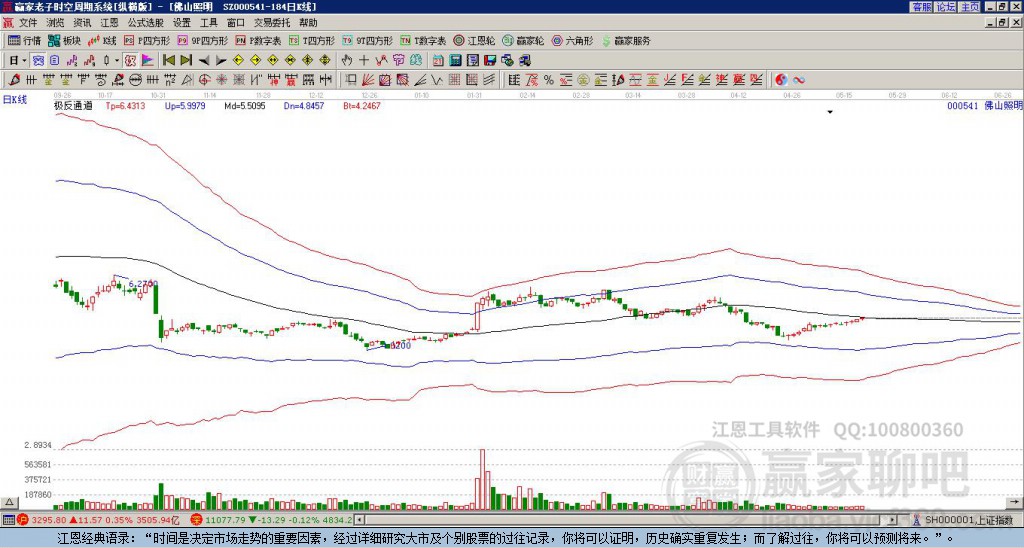Click the circle-with-lines Gann icon
The height and width of the screenshot is (548, 1024).
point(135,80)
